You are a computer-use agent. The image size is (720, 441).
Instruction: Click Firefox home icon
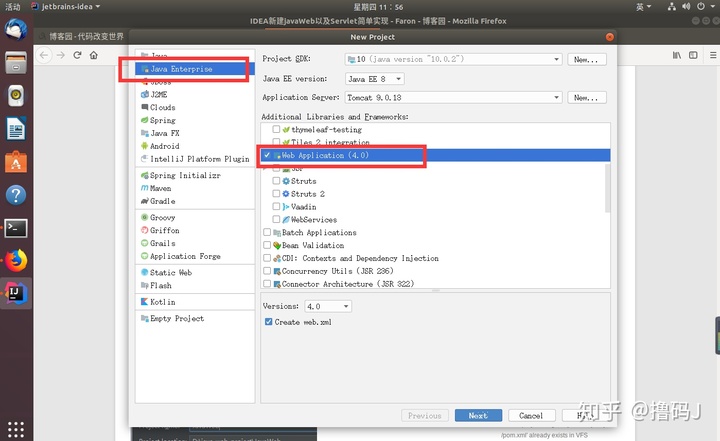point(94,55)
